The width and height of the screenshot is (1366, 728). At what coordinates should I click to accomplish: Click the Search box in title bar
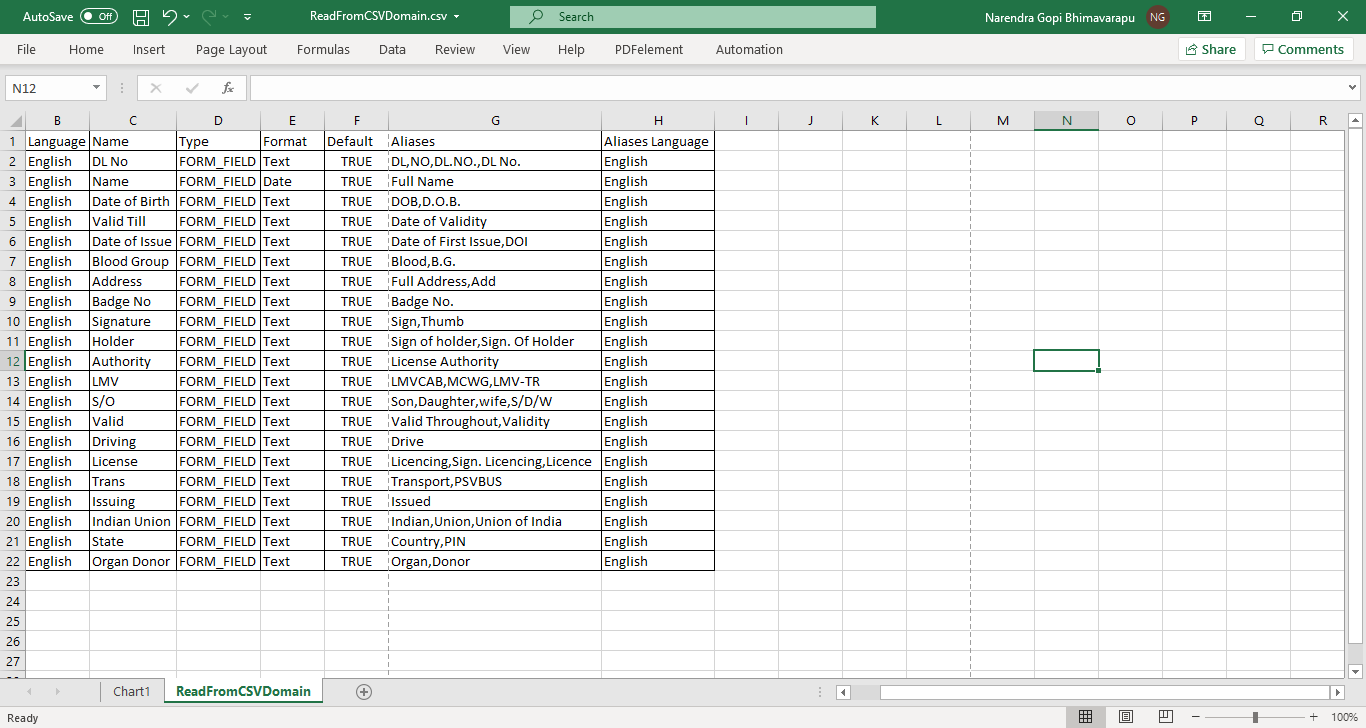692,17
